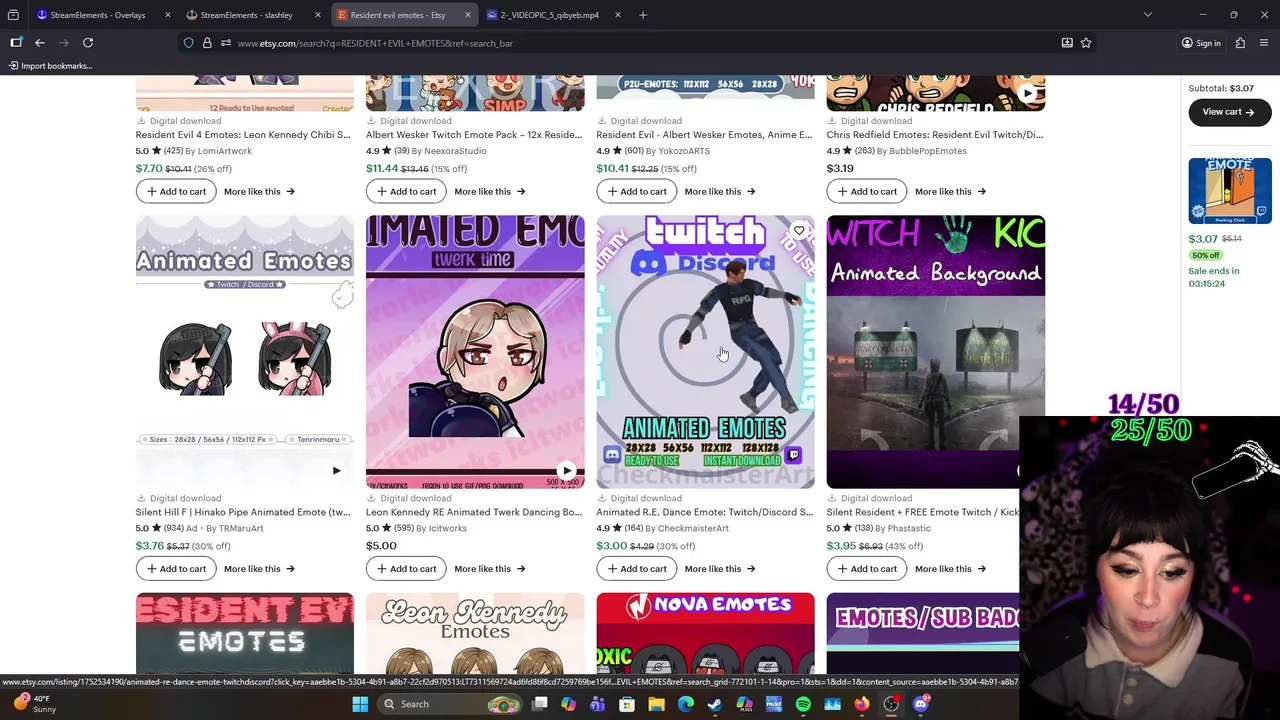Open Silent Hill F Hinako Pipe listing title
Viewport: 1280px width, 720px height.
tap(243, 512)
